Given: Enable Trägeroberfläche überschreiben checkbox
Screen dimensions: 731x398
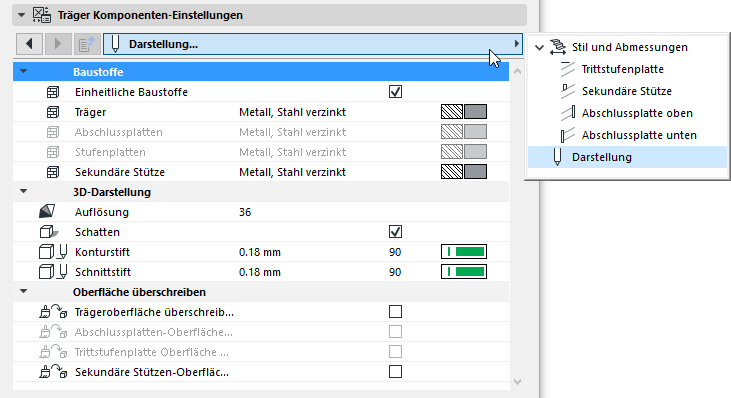Looking at the screenshot, I should pos(395,311).
